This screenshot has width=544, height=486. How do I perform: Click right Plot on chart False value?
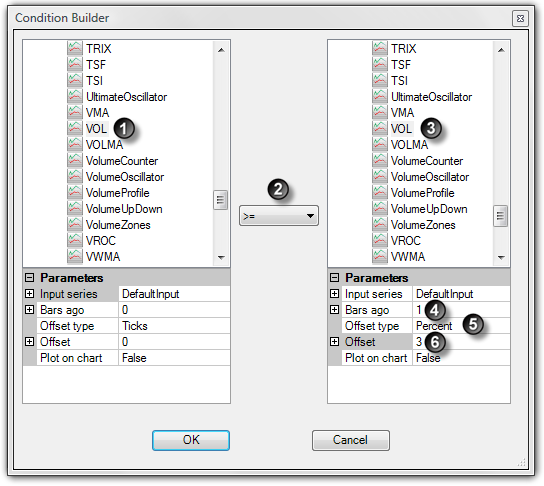coord(461,358)
